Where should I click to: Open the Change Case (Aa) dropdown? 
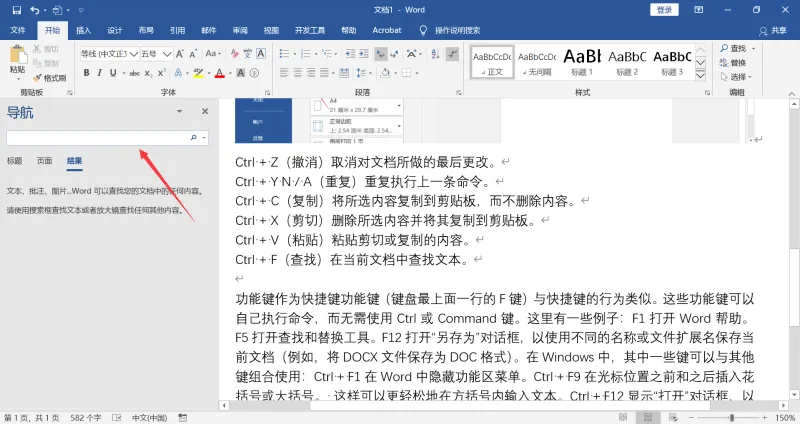(x=213, y=54)
